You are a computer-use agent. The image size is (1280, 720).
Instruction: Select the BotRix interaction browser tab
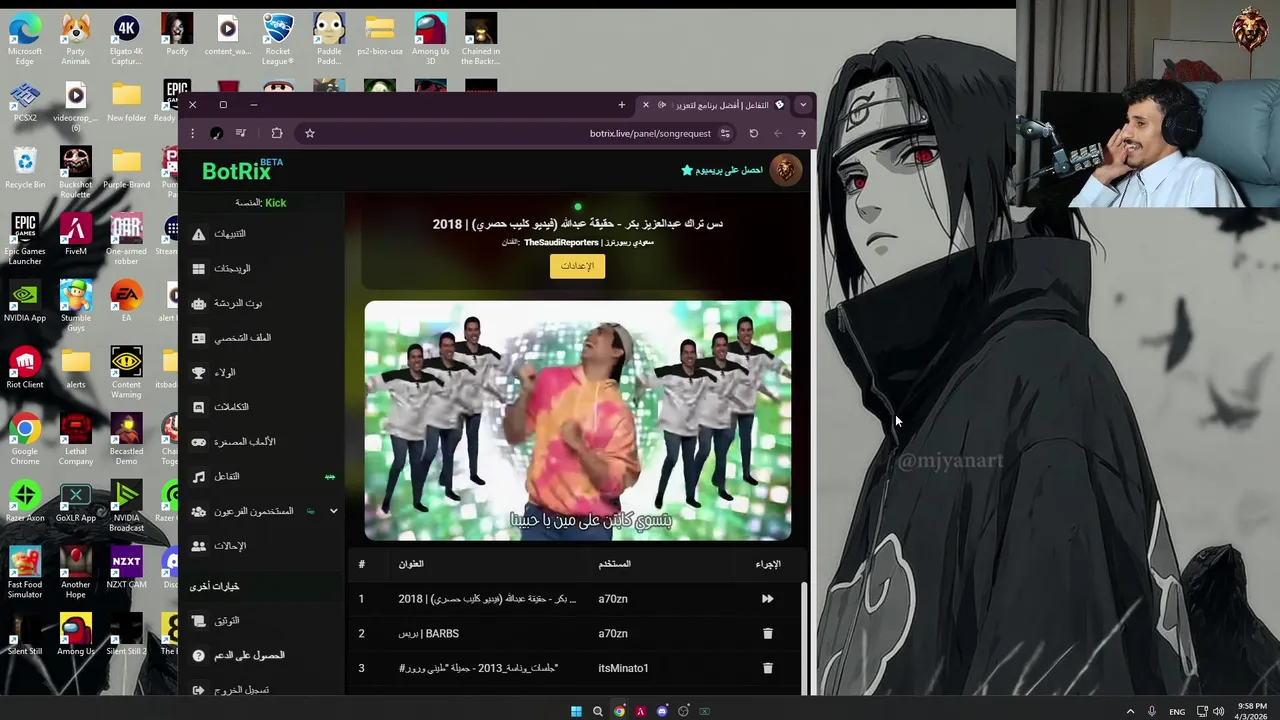pos(714,105)
